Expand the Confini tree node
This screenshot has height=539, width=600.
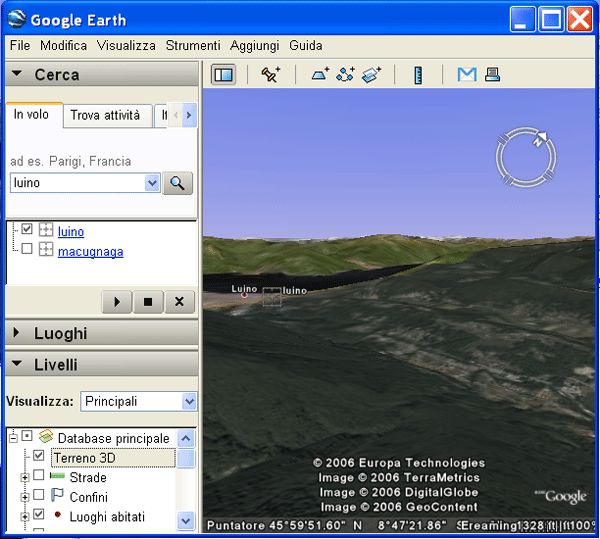[x=25, y=497]
